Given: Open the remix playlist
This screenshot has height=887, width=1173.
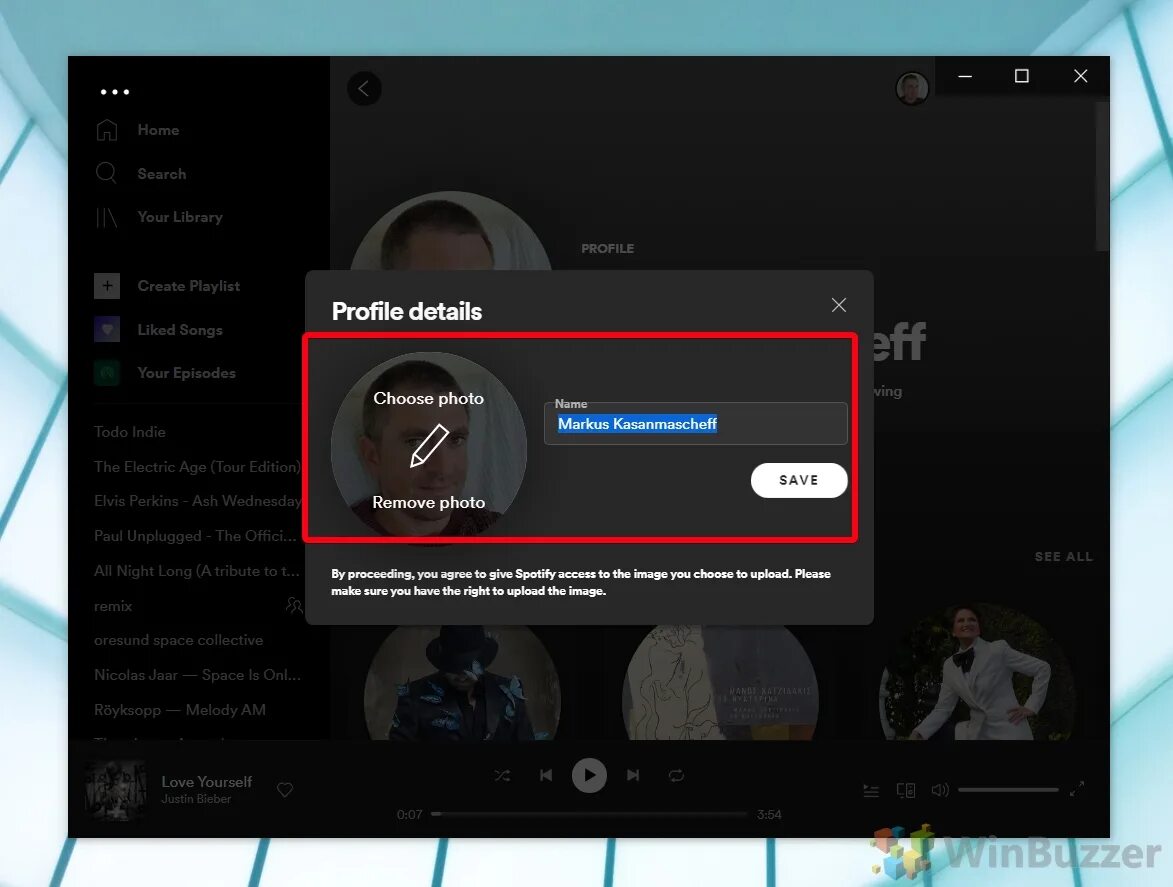Looking at the screenshot, I should [113, 606].
